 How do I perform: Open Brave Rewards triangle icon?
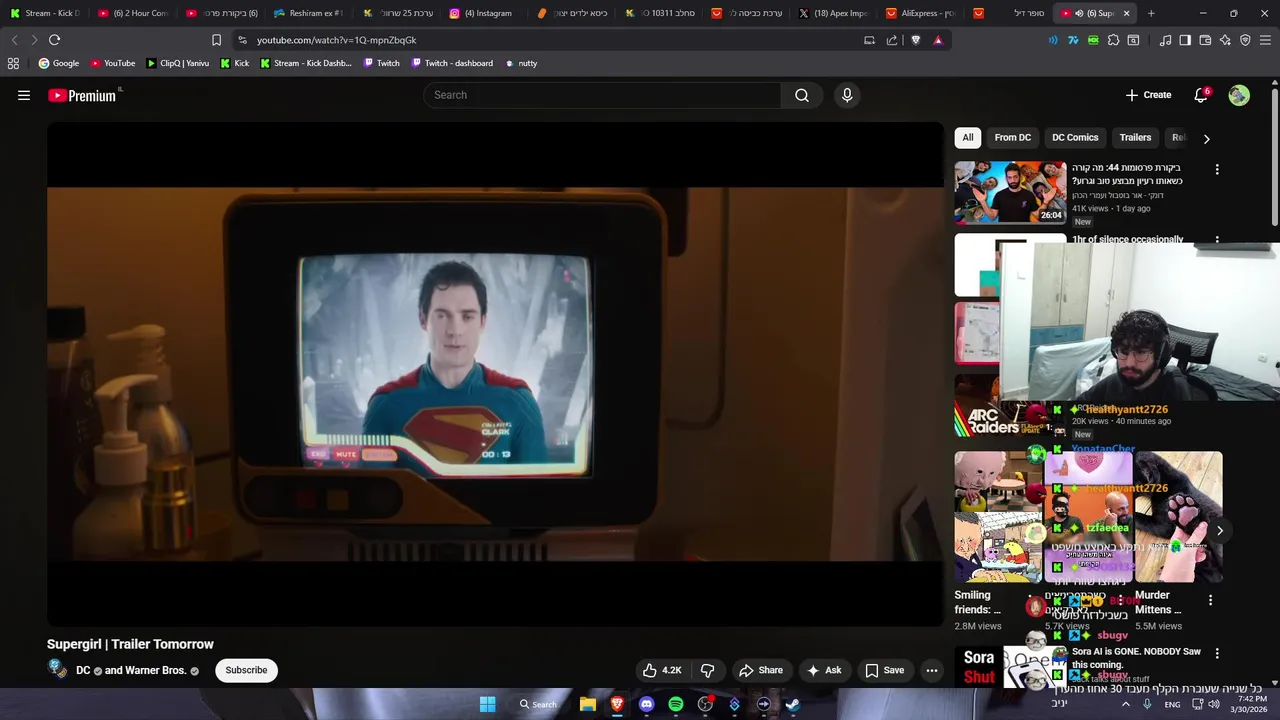938,40
